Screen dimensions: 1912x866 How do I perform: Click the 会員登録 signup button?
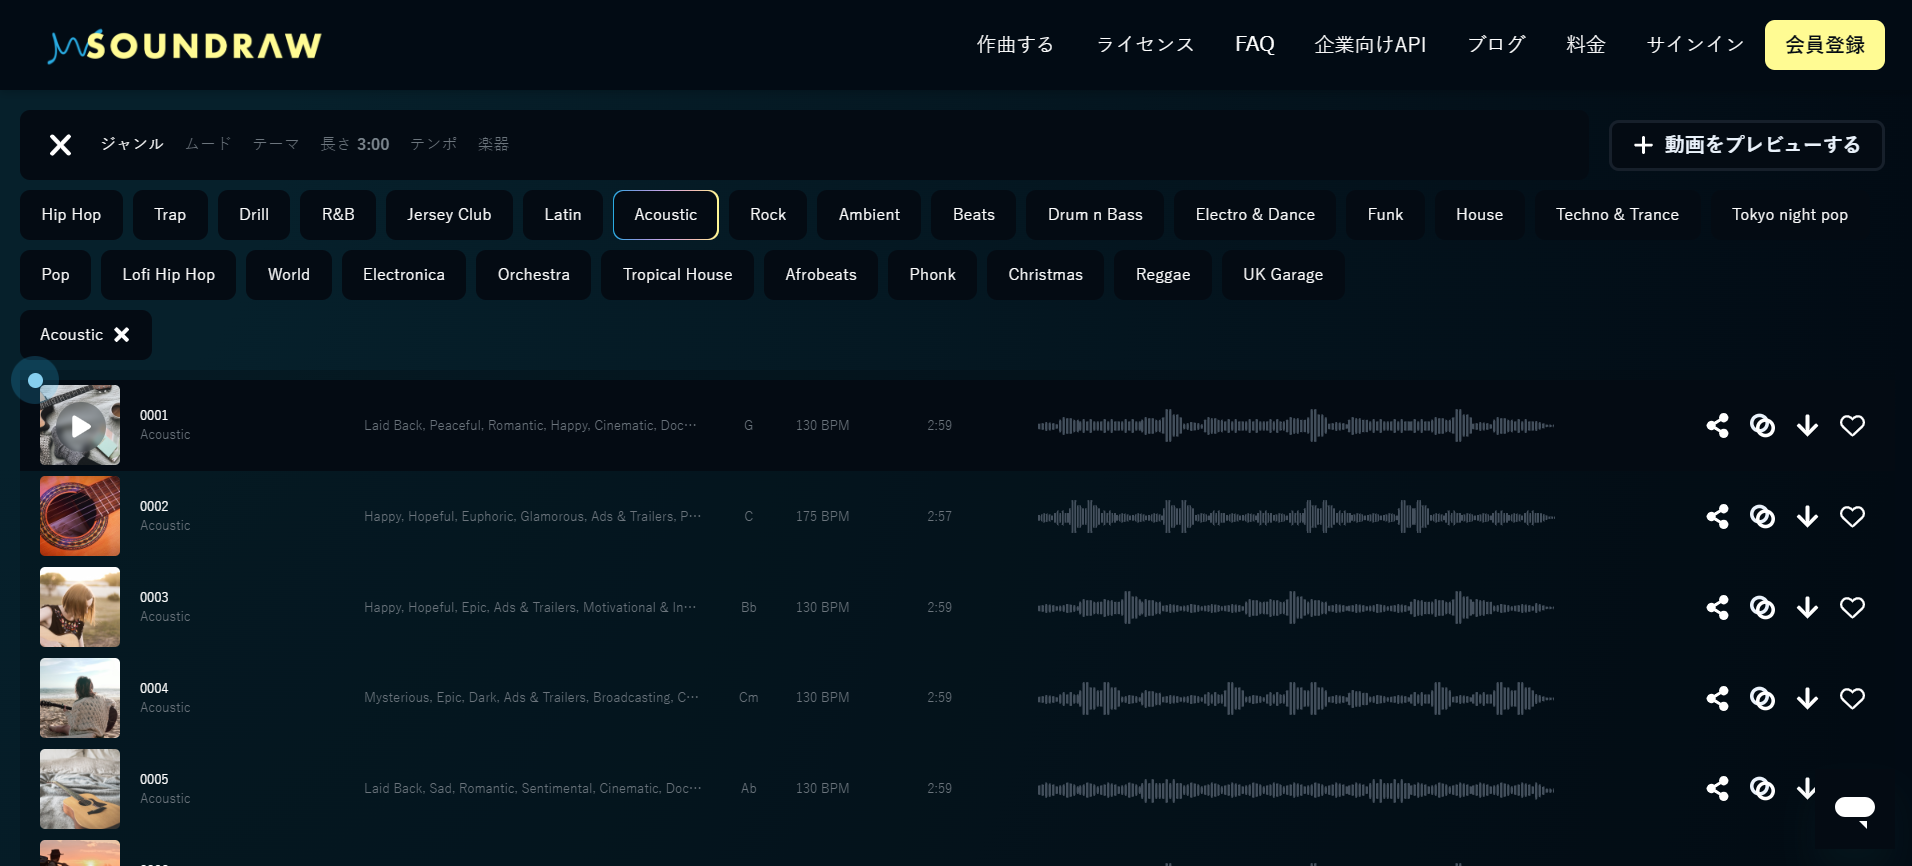1824,45
